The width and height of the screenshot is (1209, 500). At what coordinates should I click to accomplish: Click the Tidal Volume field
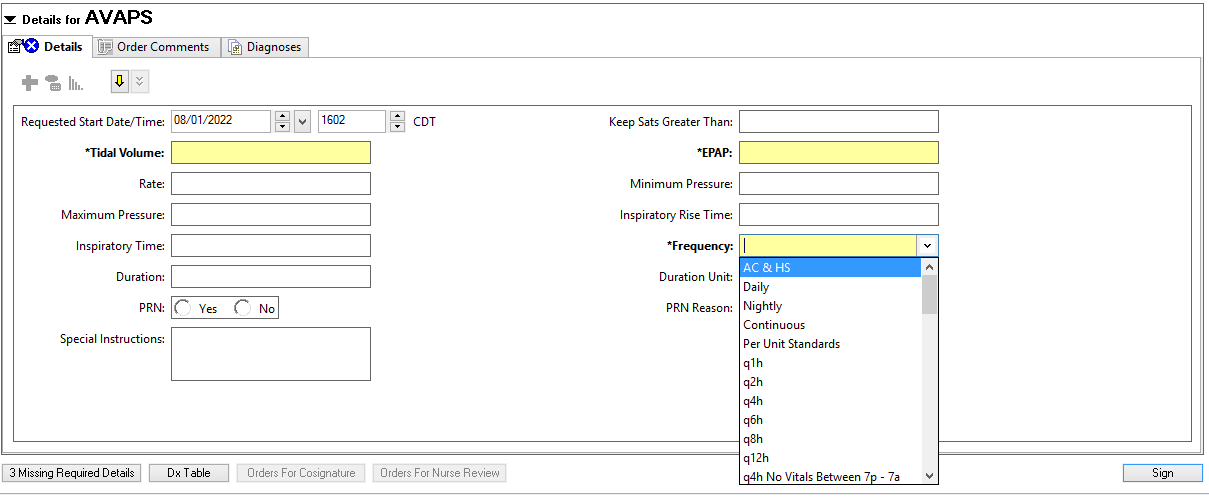271,152
